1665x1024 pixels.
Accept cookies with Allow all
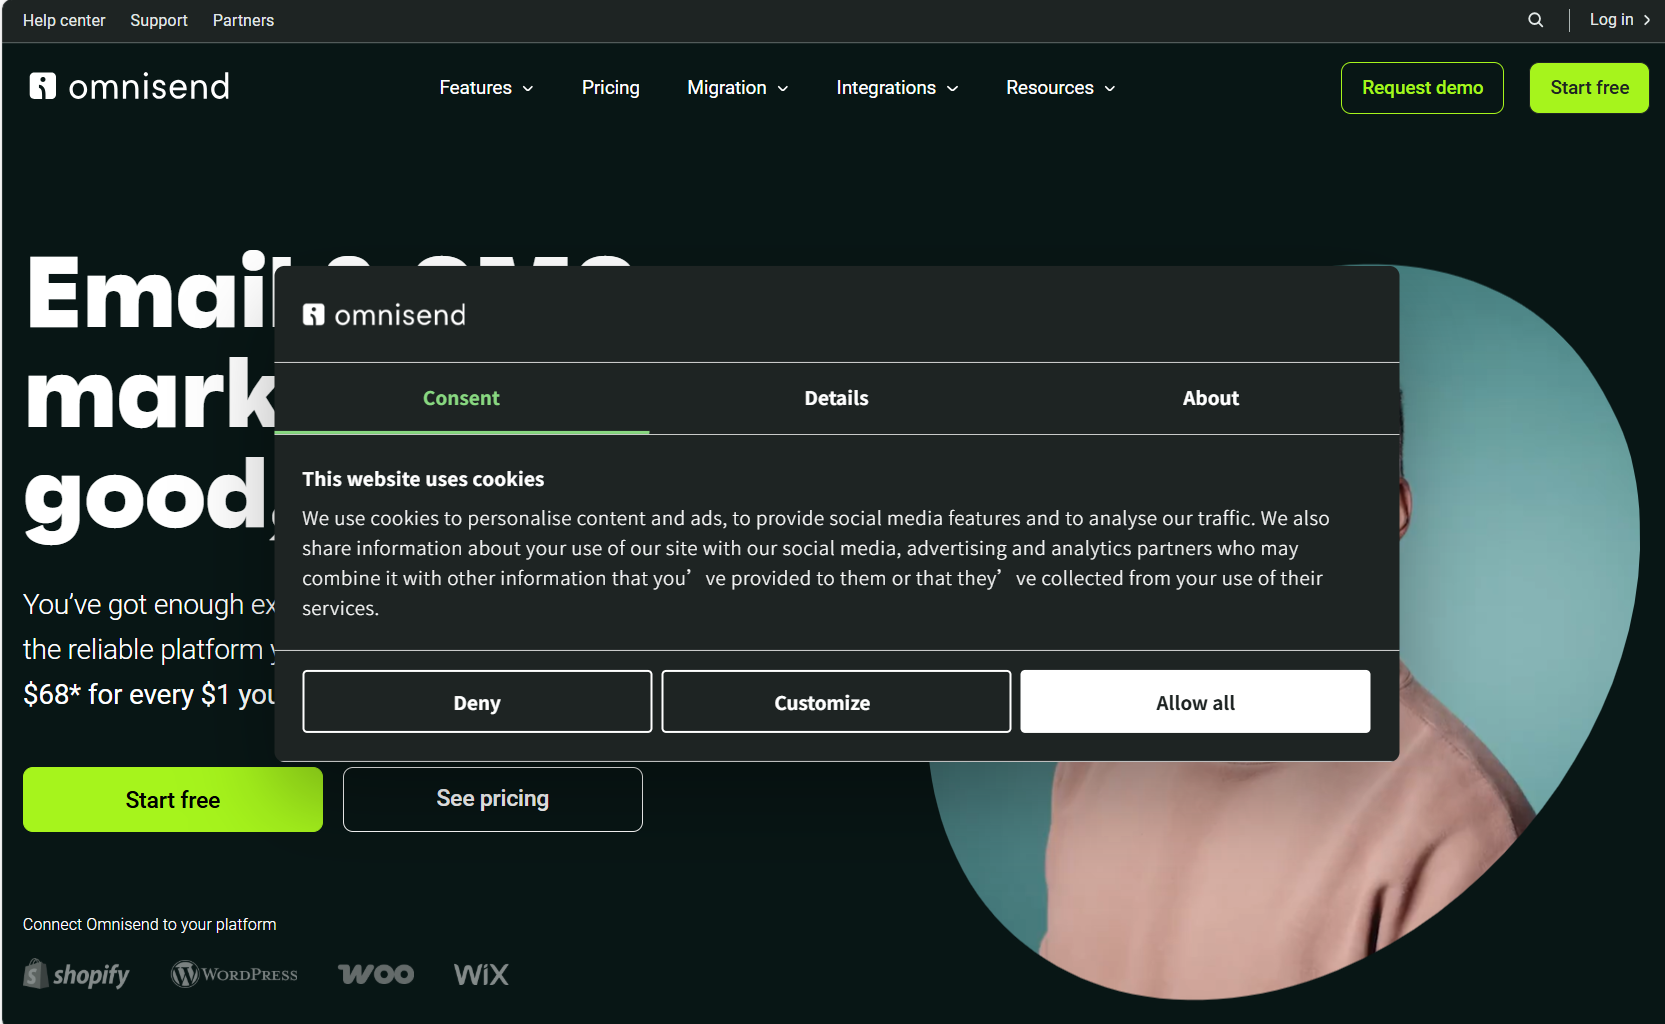coord(1195,702)
